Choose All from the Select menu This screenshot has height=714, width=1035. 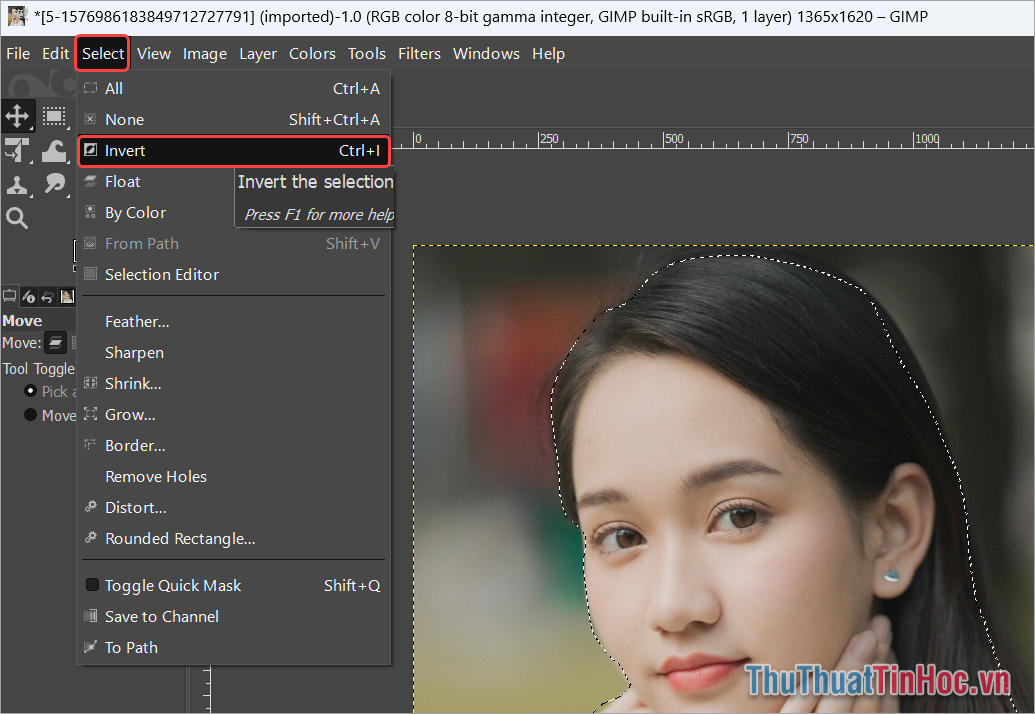pyautogui.click(x=234, y=88)
